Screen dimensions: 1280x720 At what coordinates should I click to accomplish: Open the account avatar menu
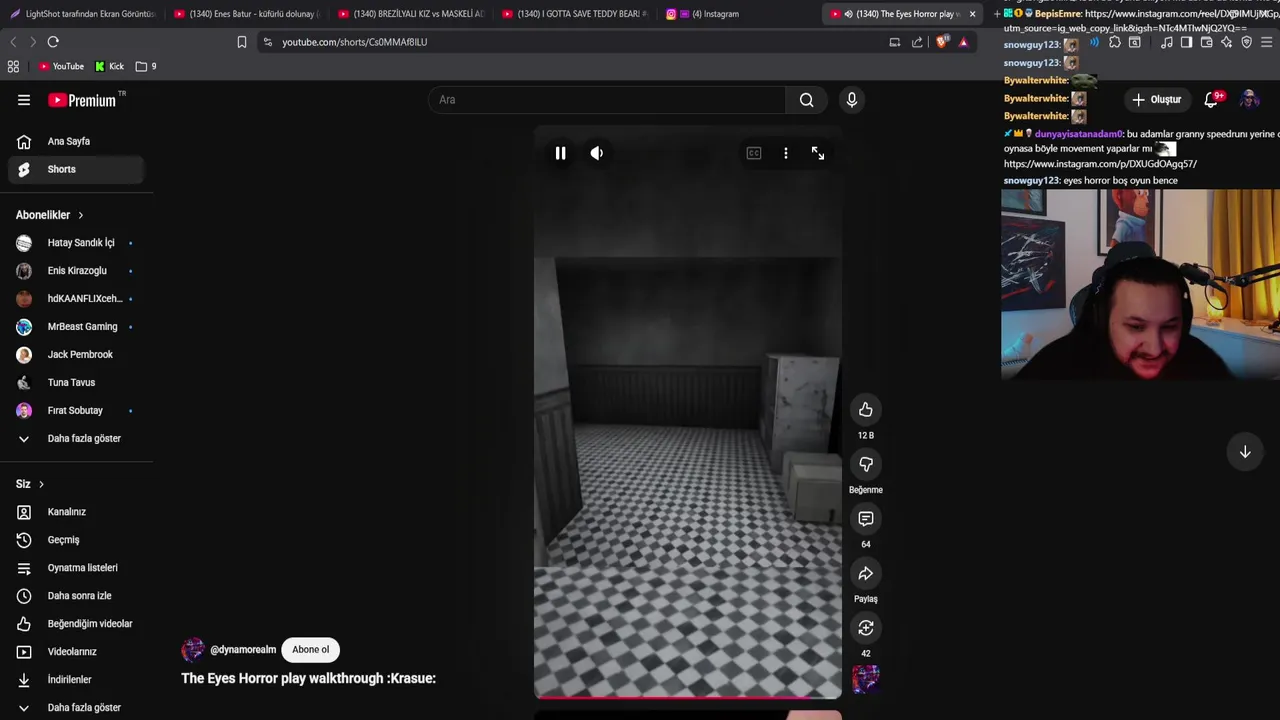[1249, 100]
